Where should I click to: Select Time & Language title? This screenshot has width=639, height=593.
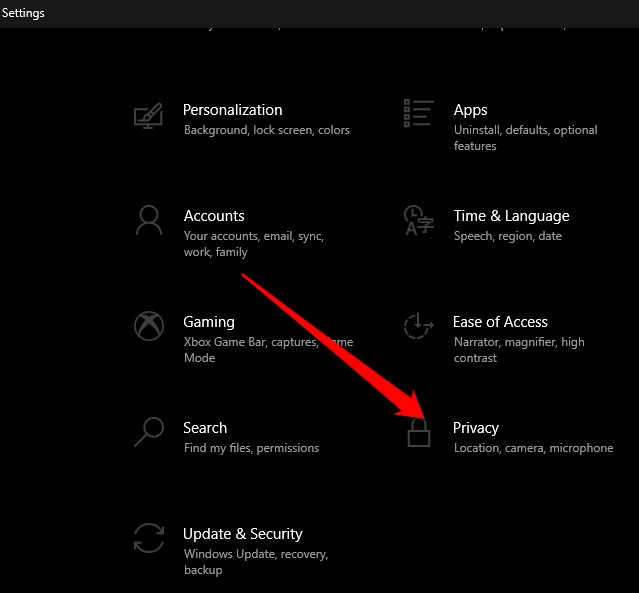click(x=511, y=216)
